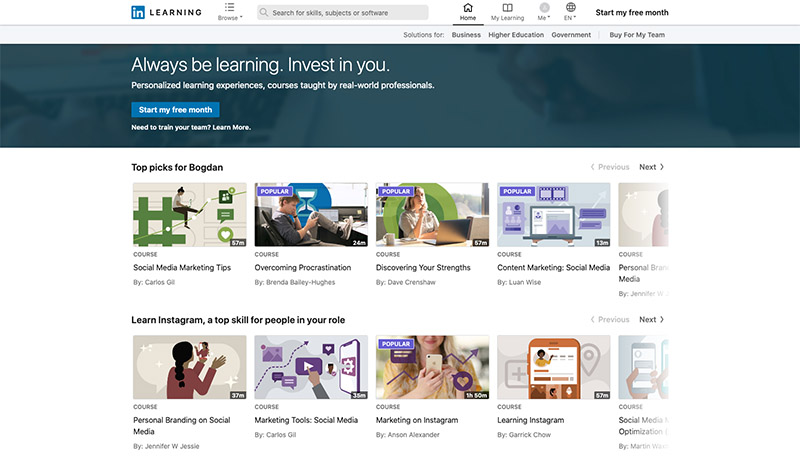Click POPULAR badge on Marketing on Instagram

(x=396, y=344)
